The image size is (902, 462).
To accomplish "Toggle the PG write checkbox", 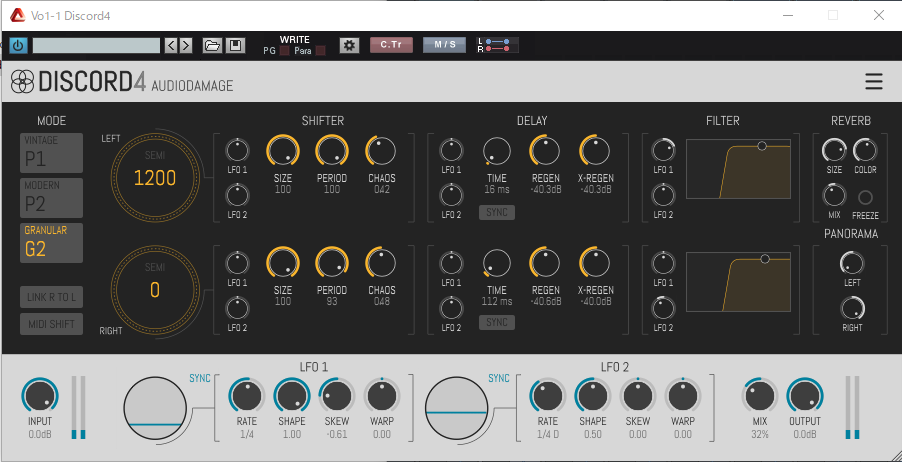I will 284,51.
